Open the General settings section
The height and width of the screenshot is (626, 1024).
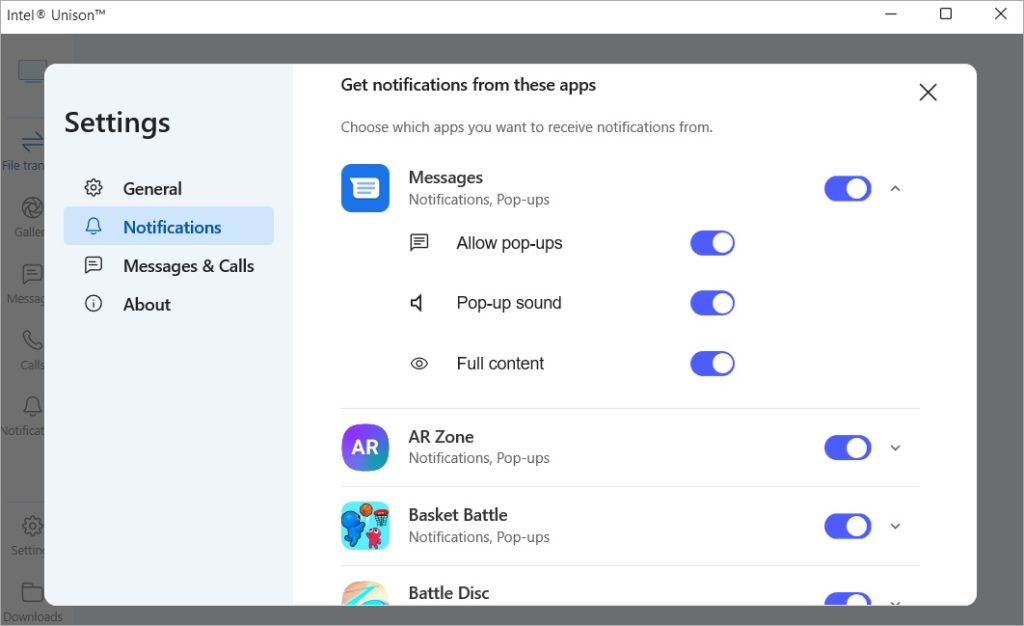click(152, 188)
